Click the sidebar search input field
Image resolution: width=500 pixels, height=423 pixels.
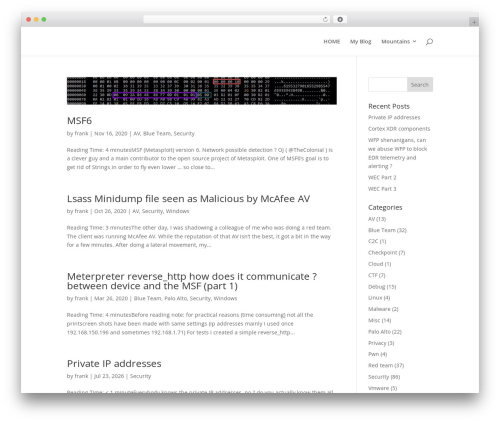point(388,85)
